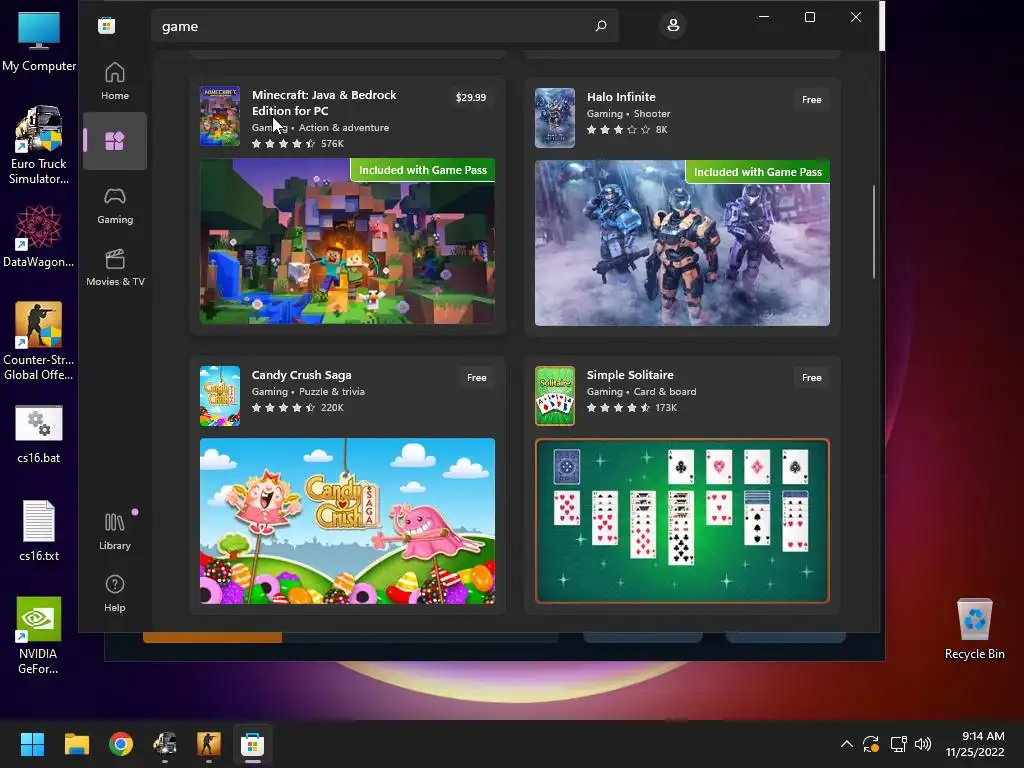1024x768 pixels.
Task: Click the sync update tray icon
Action: pyautogui.click(x=871, y=744)
